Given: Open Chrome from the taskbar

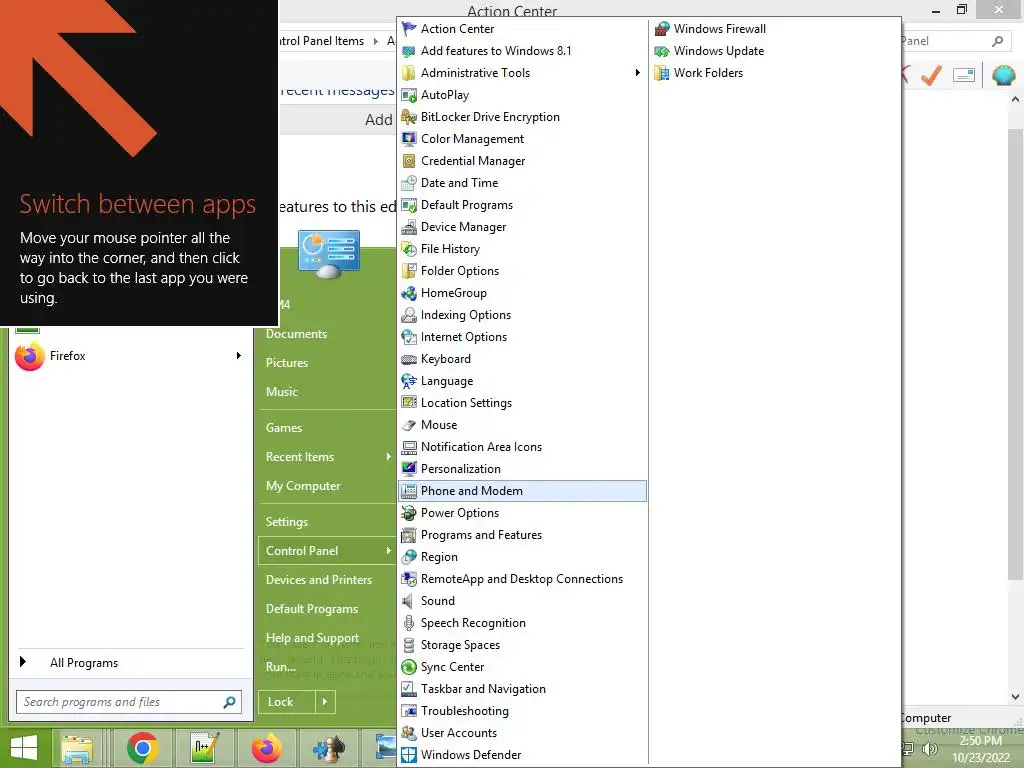Looking at the screenshot, I should point(142,748).
